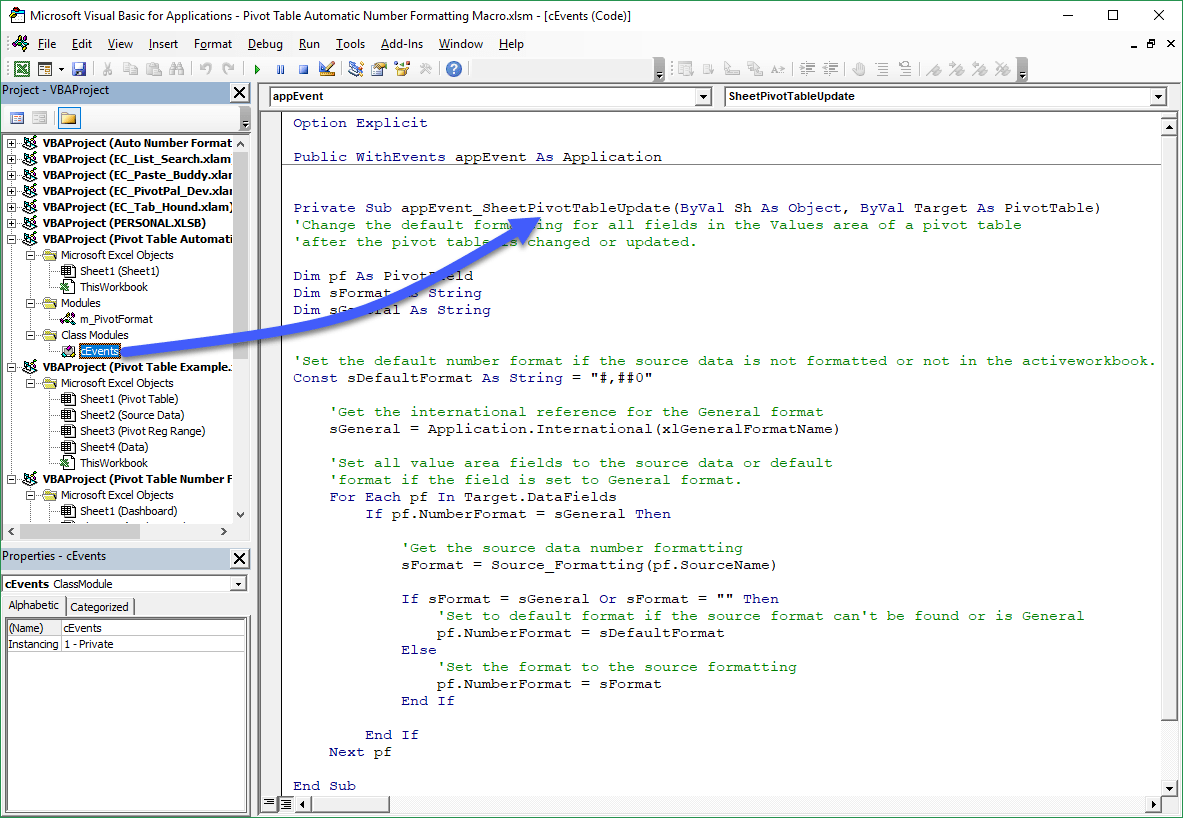The height and width of the screenshot is (818, 1183).
Task: Open the Object Browser icon
Action: pos(402,69)
